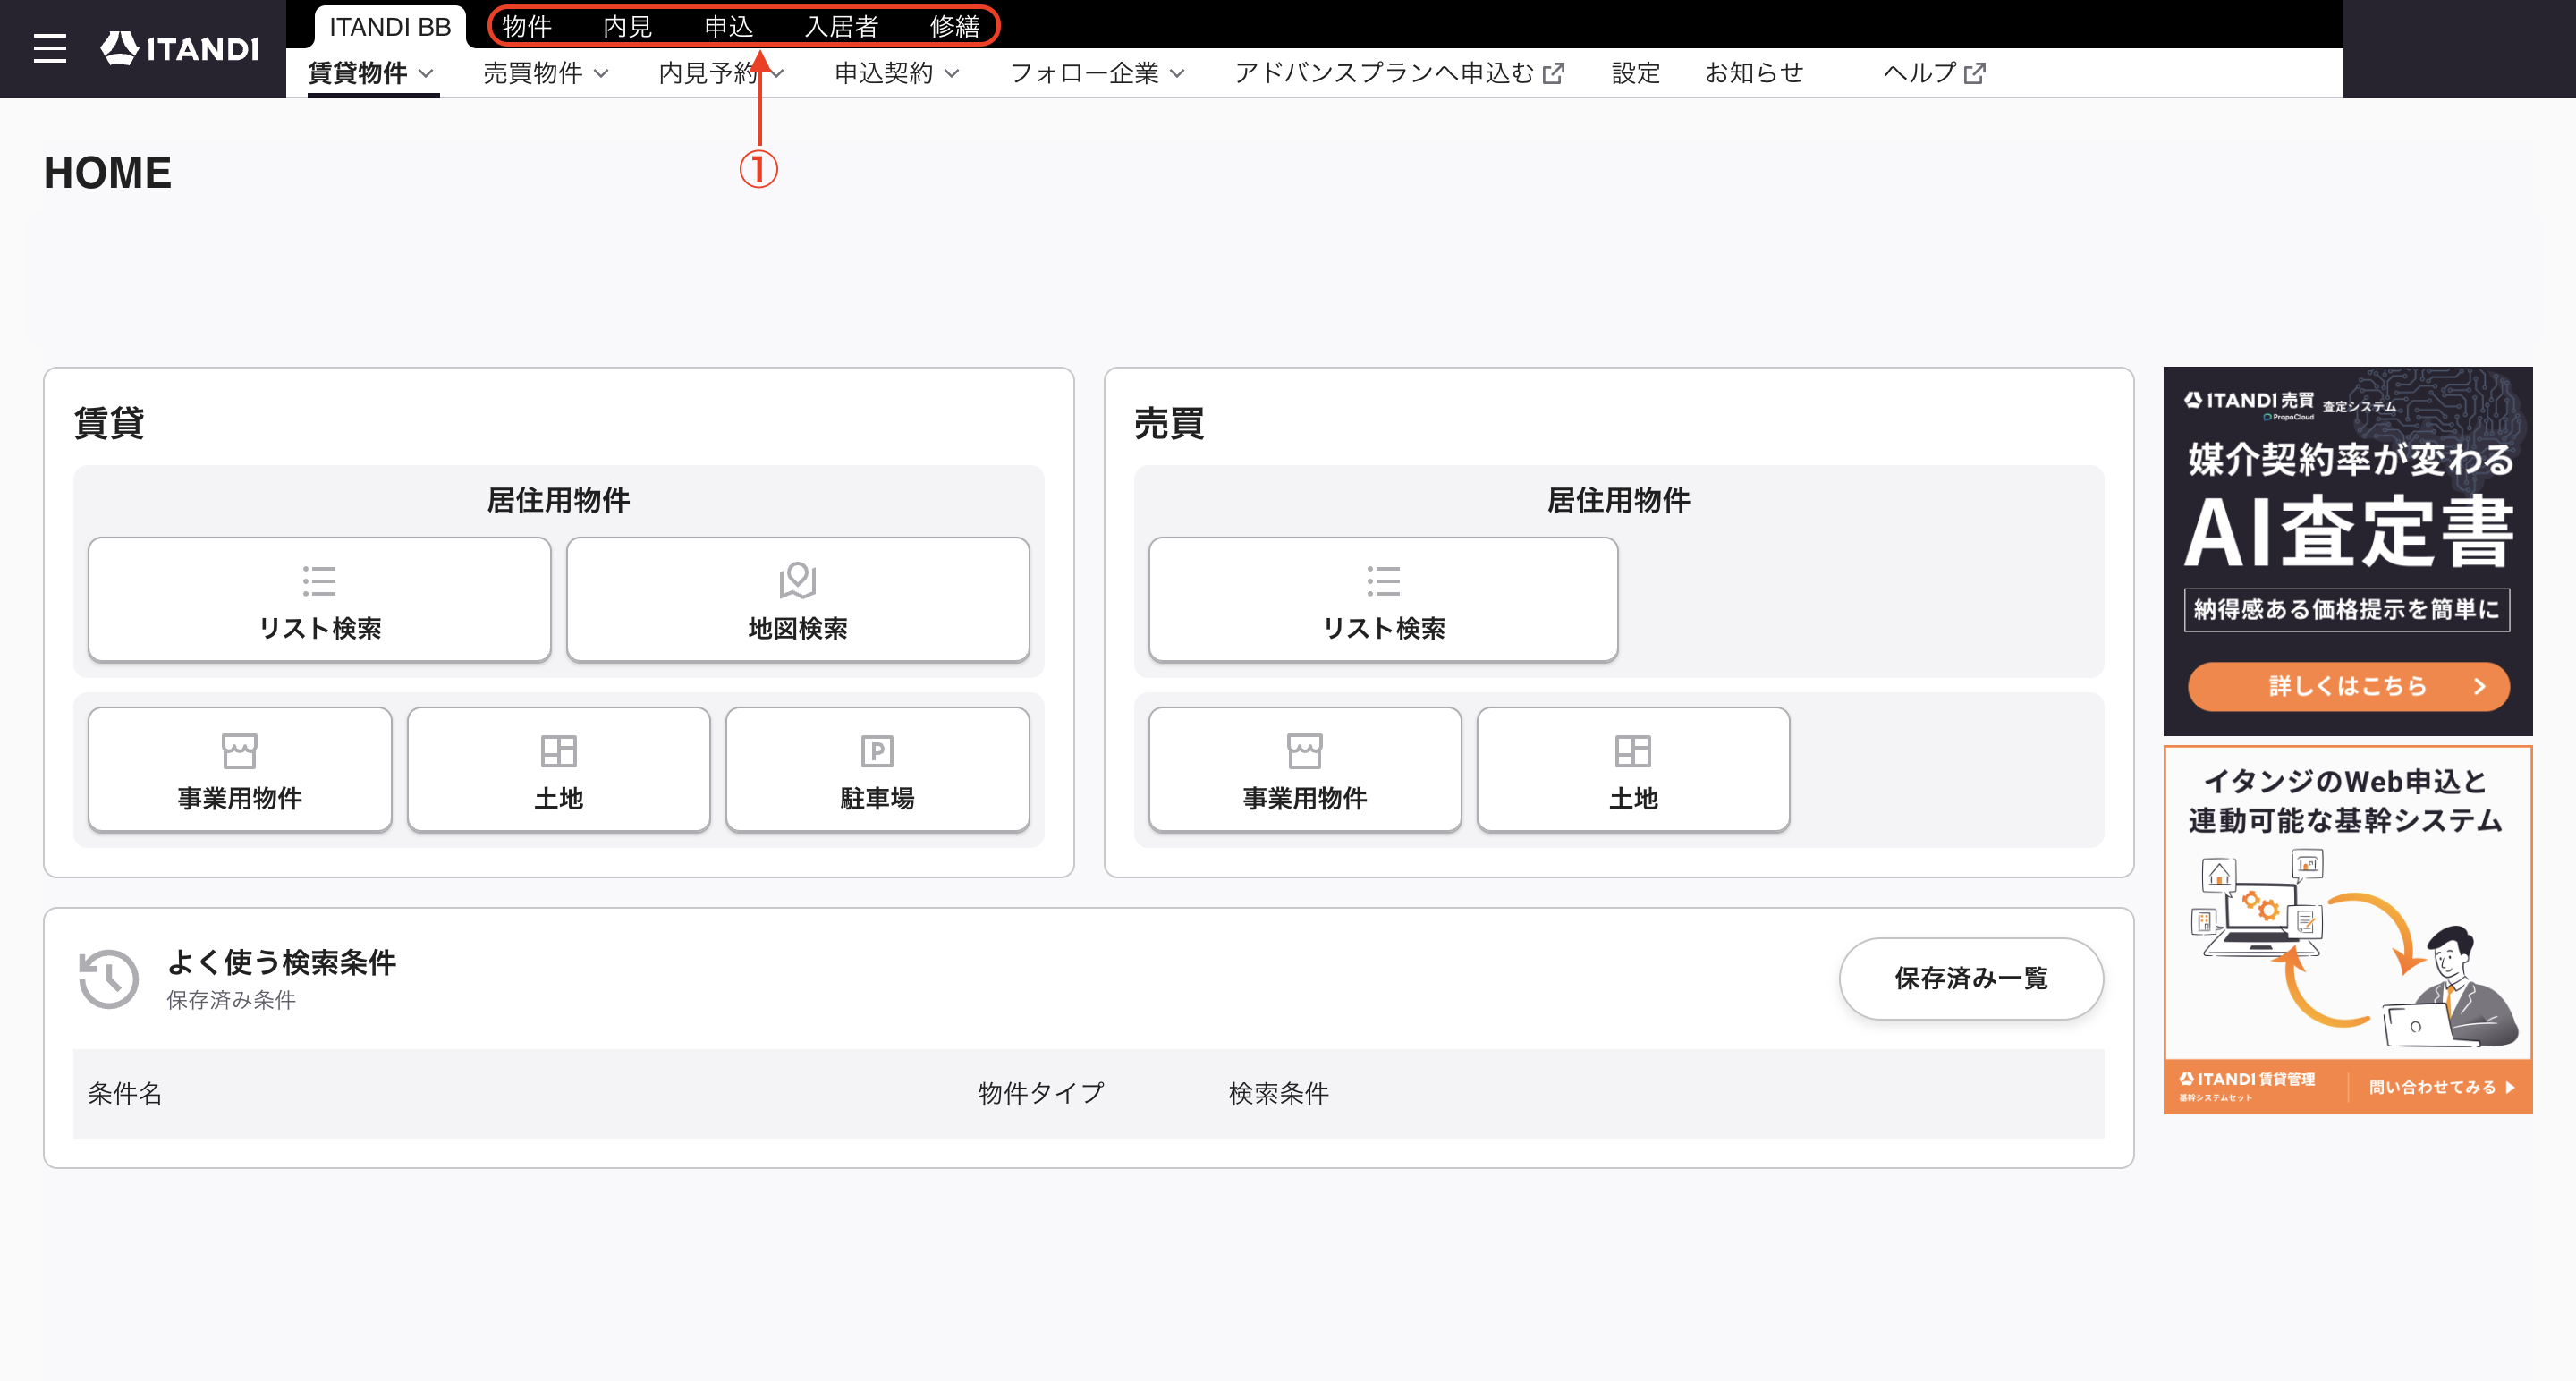Click the grid icon in 売買 土地

pyautogui.click(x=1634, y=751)
